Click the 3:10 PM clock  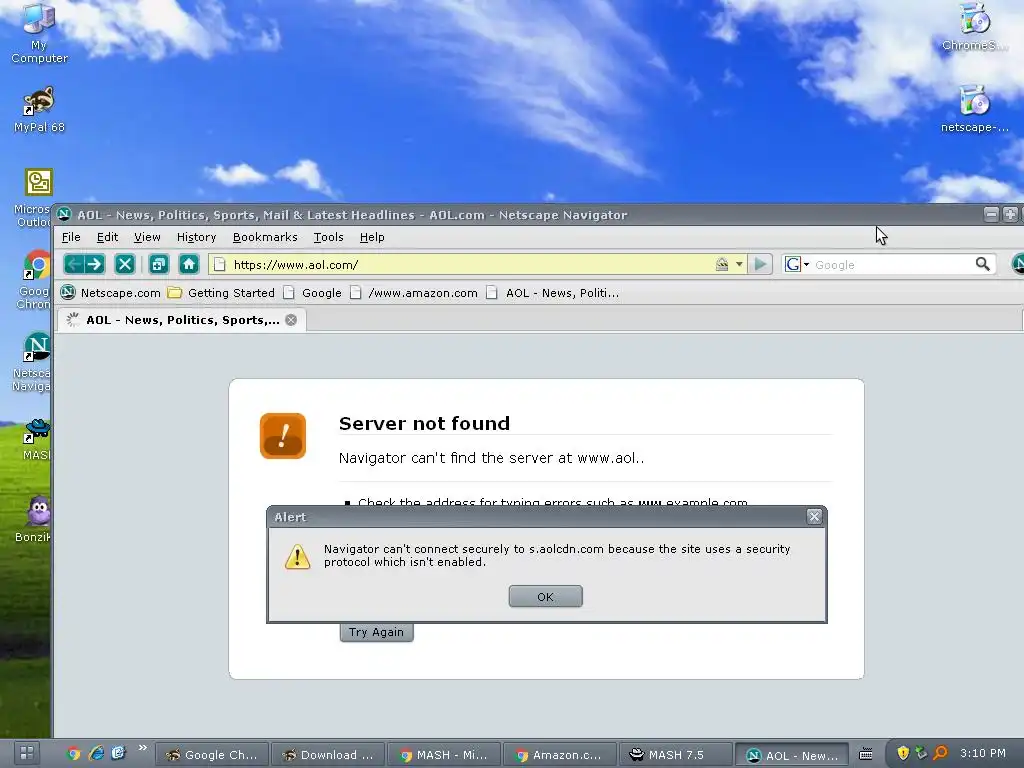(983, 754)
